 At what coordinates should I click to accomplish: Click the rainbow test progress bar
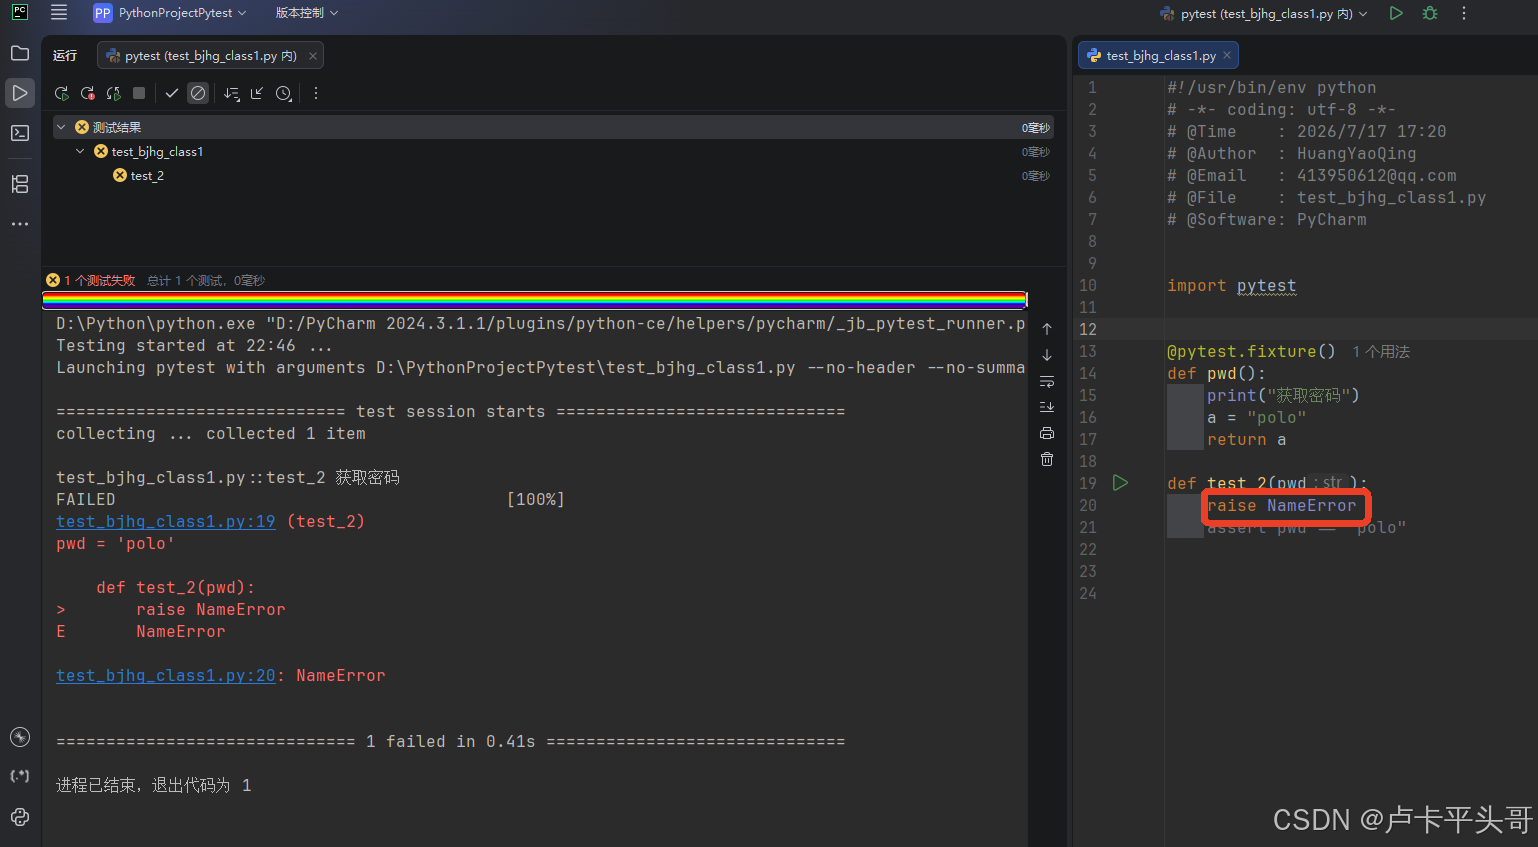(x=534, y=299)
